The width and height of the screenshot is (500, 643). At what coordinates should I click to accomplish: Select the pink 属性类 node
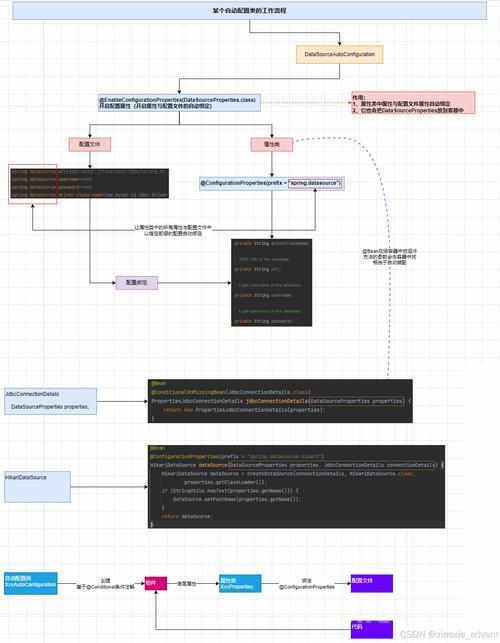coord(272,144)
